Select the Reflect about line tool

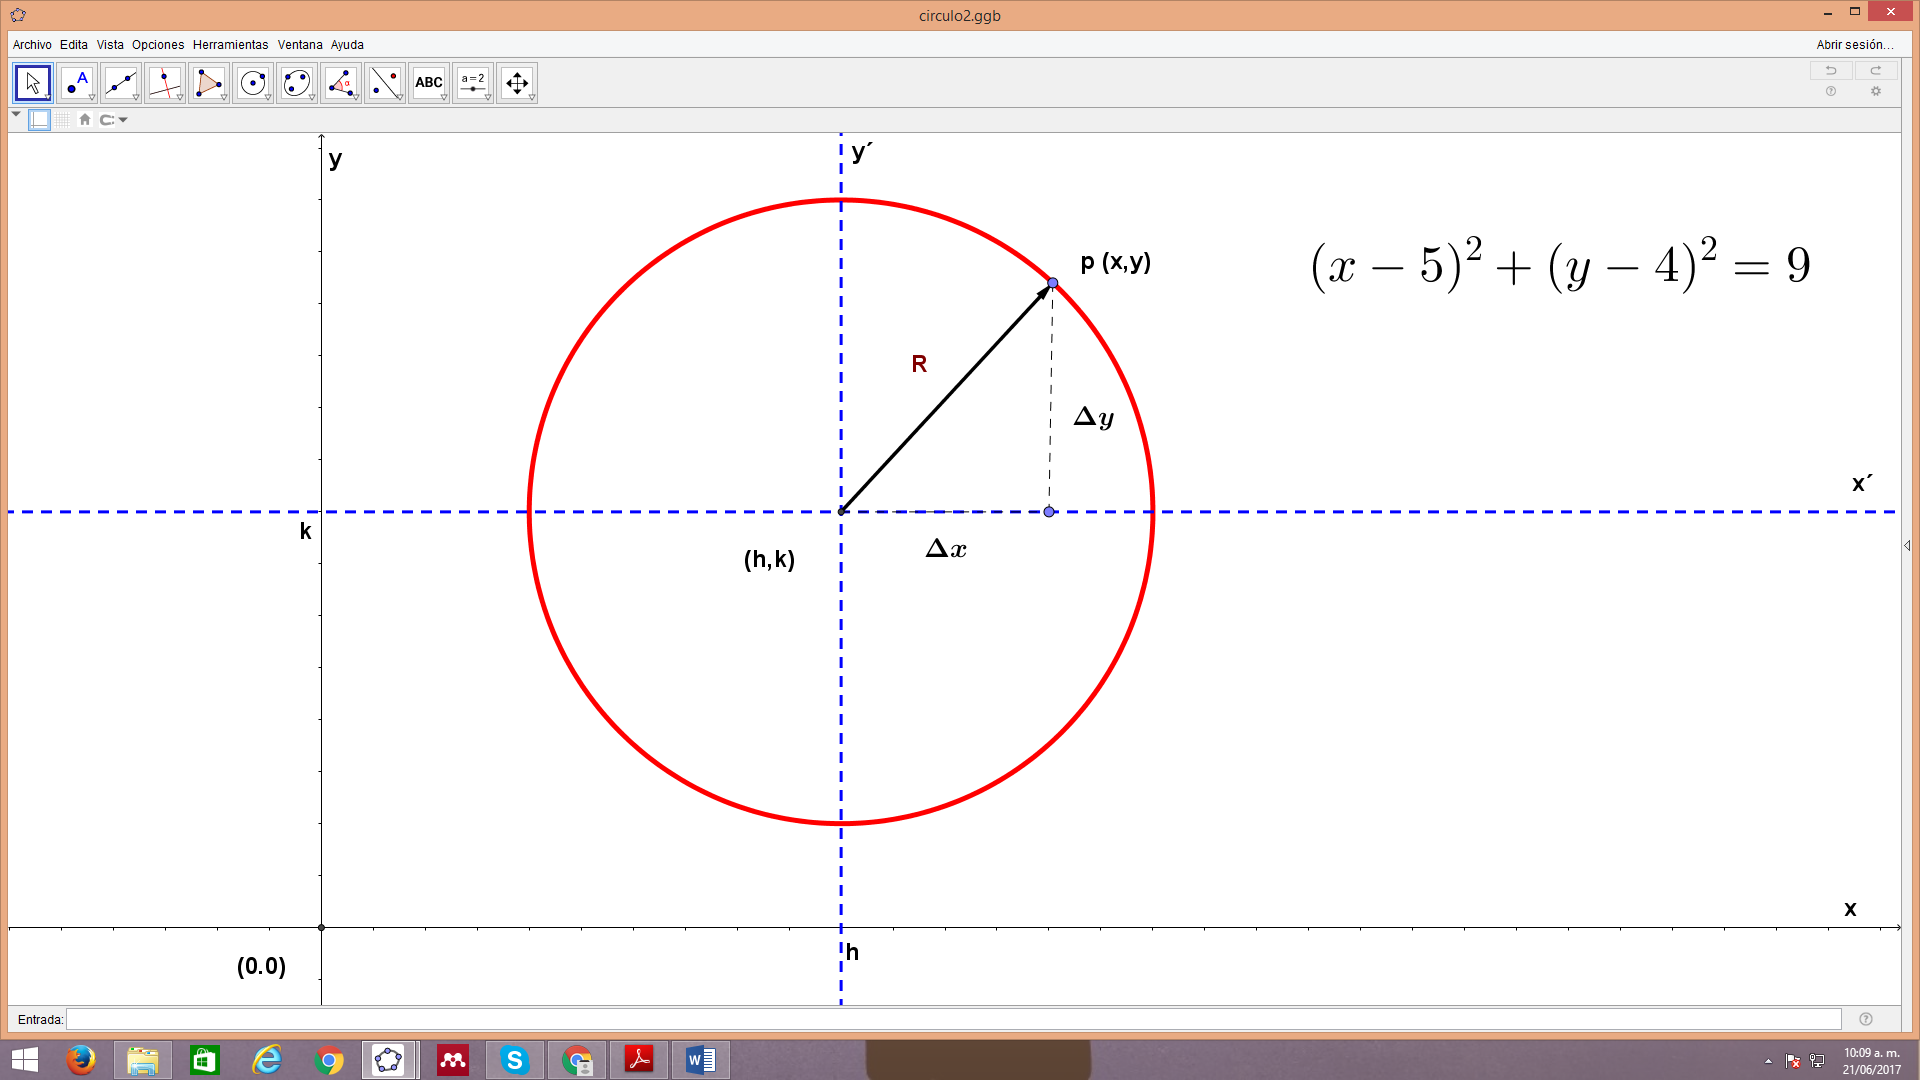point(385,83)
